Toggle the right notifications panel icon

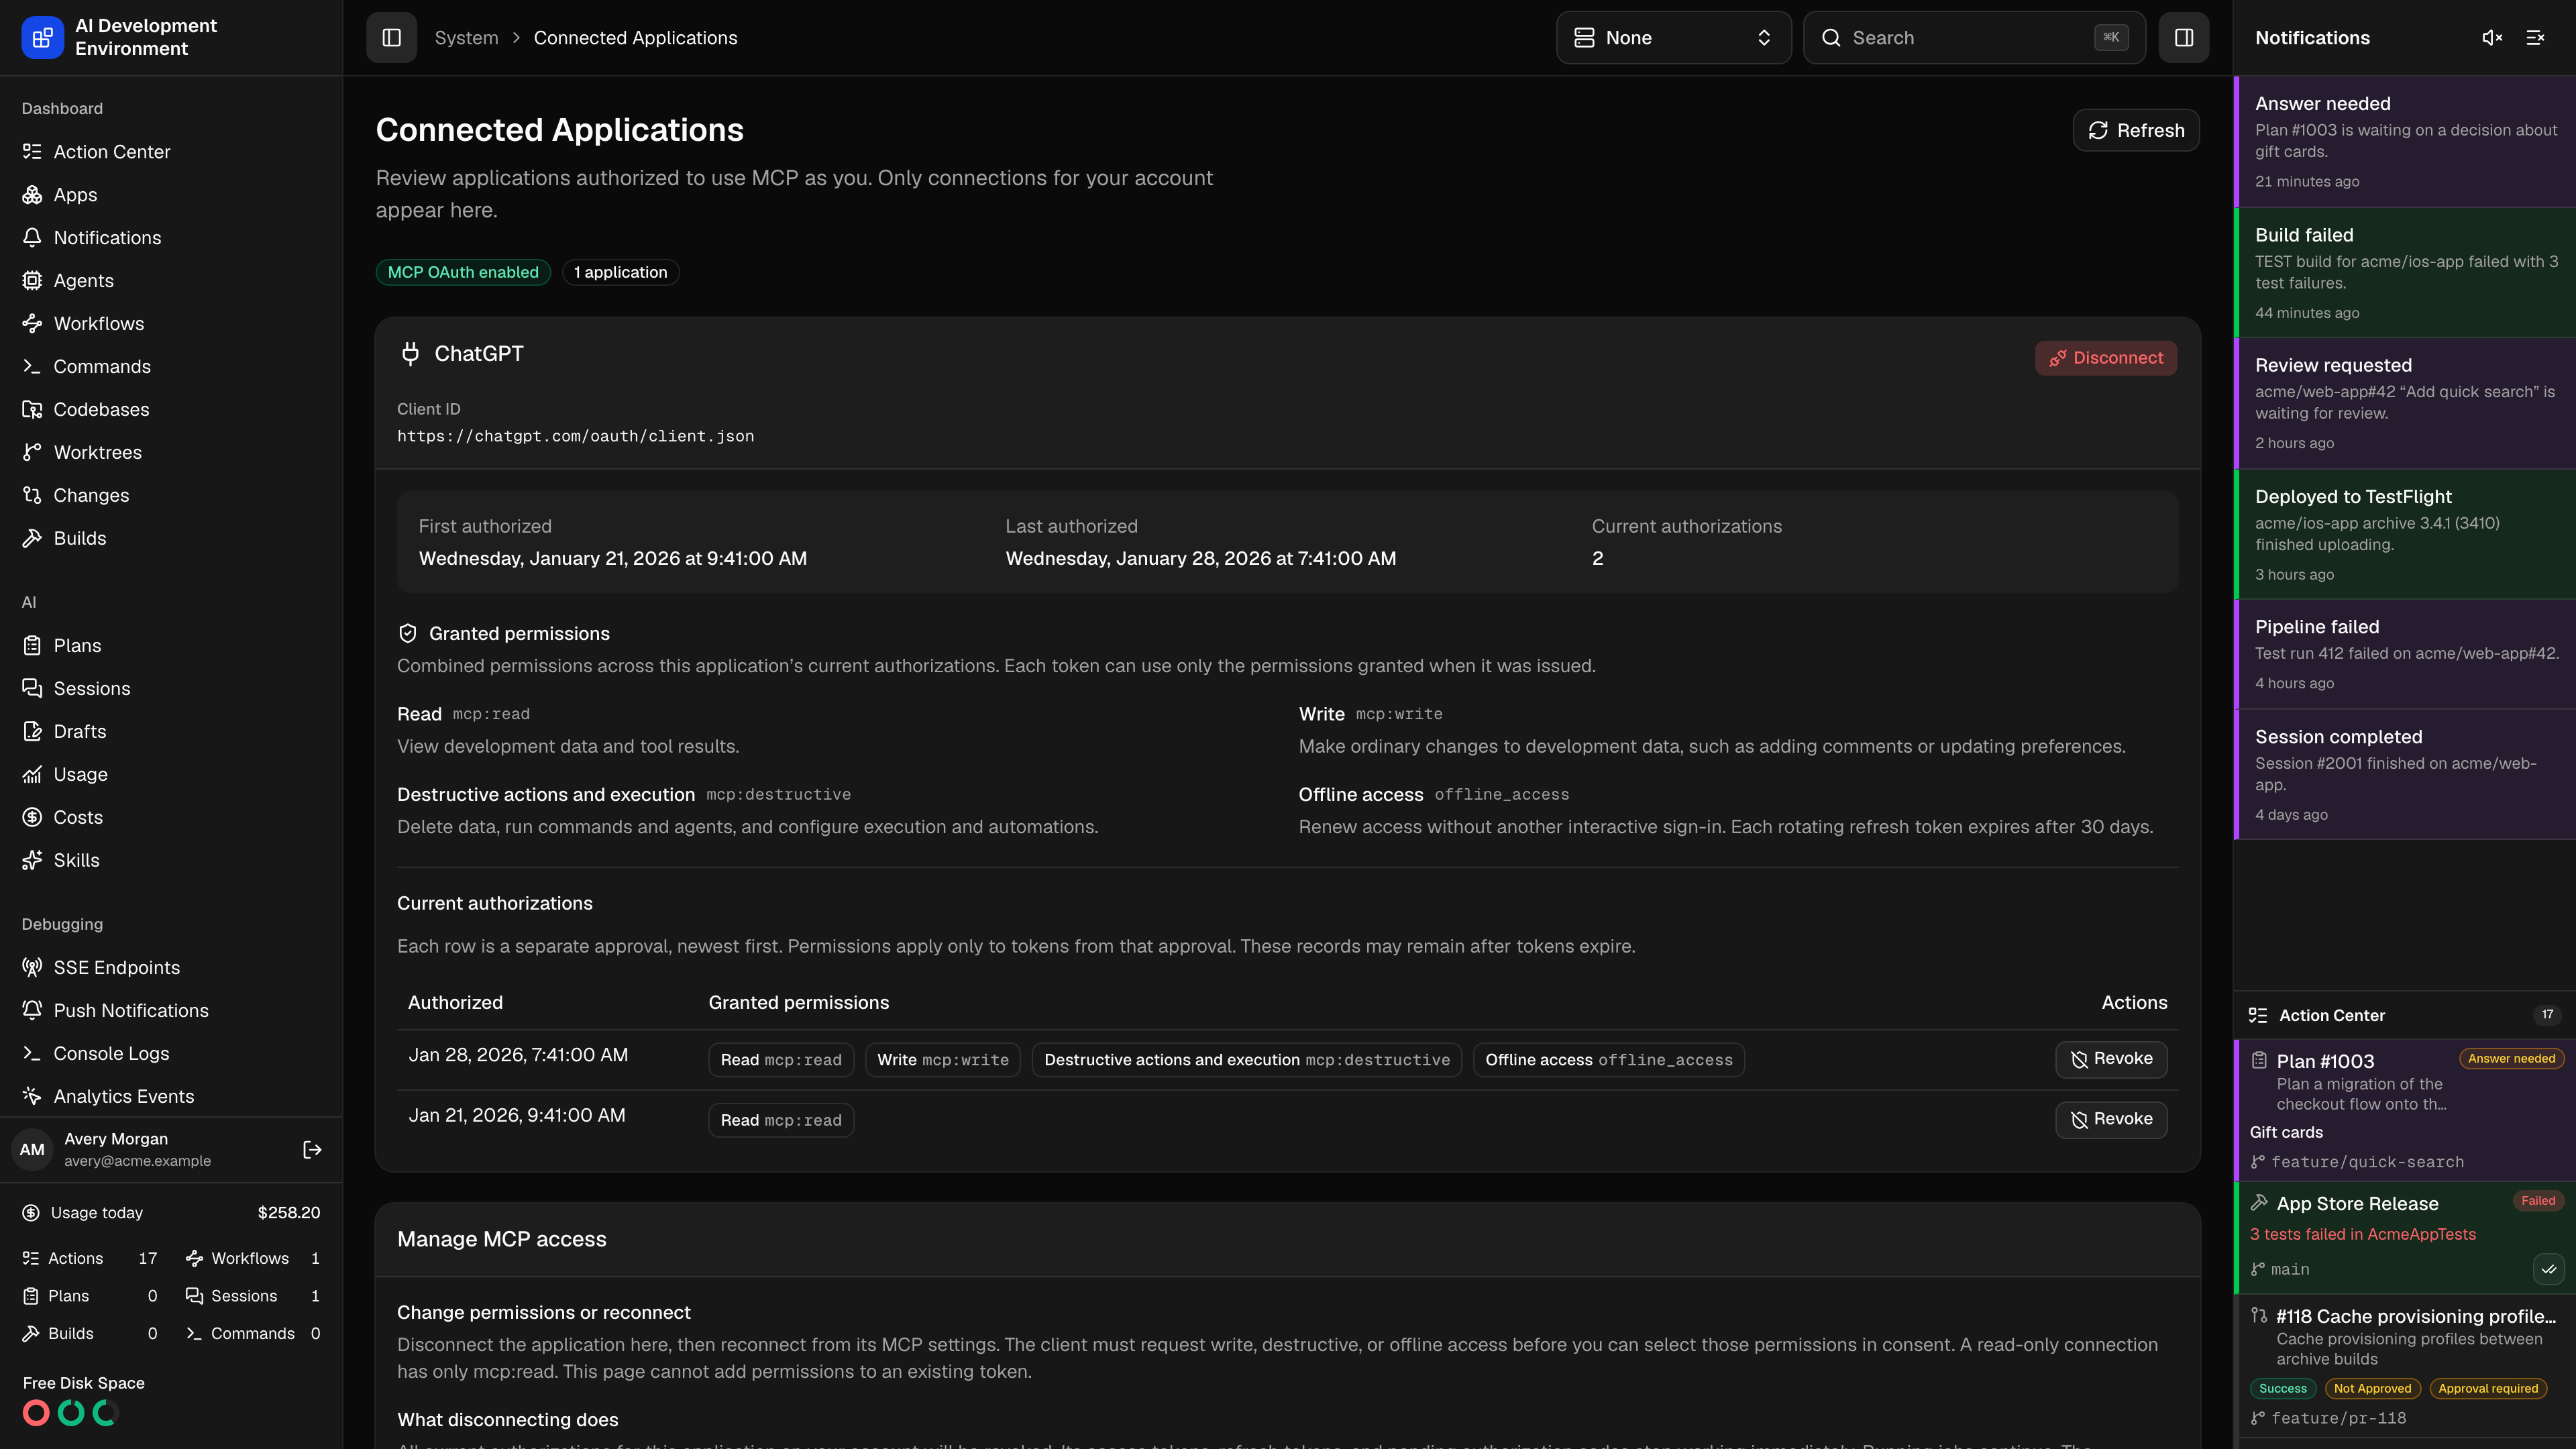click(2184, 37)
